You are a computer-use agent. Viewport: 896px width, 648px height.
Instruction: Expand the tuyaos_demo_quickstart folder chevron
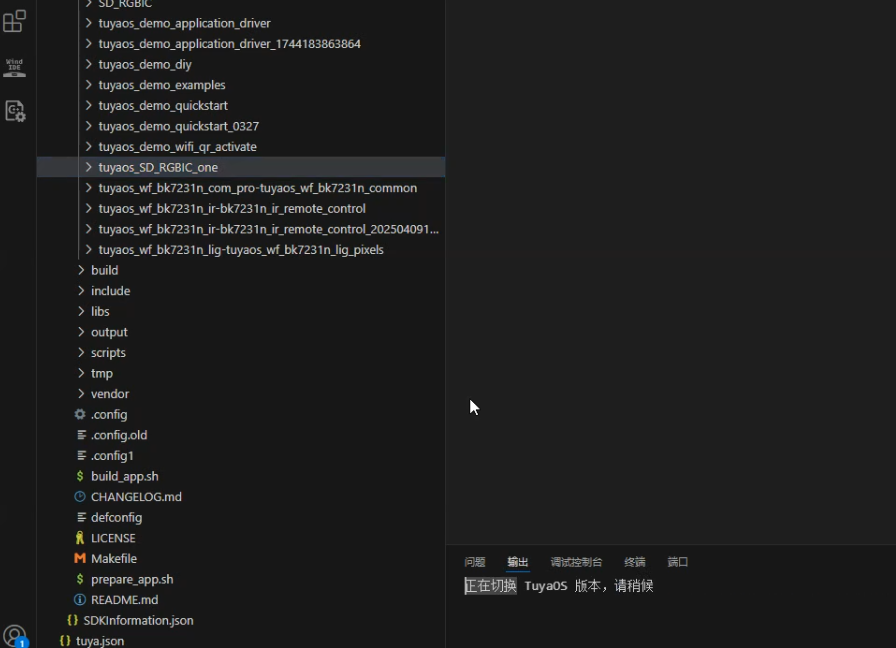pos(89,105)
